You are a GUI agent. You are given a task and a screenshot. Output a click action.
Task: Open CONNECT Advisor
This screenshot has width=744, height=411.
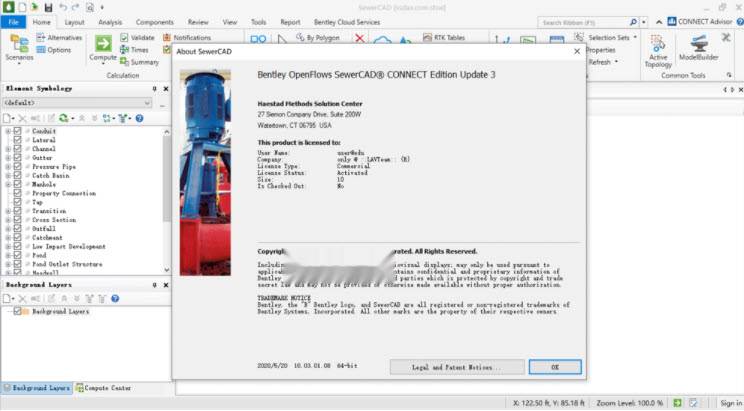coord(700,22)
